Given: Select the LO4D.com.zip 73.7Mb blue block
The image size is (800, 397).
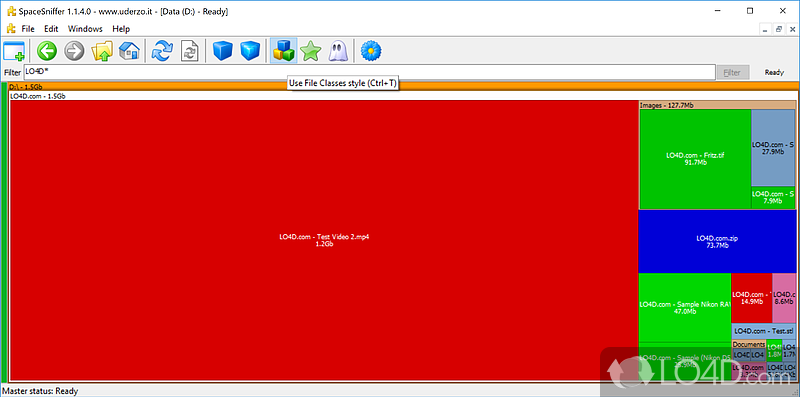Looking at the screenshot, I should 717,241.
